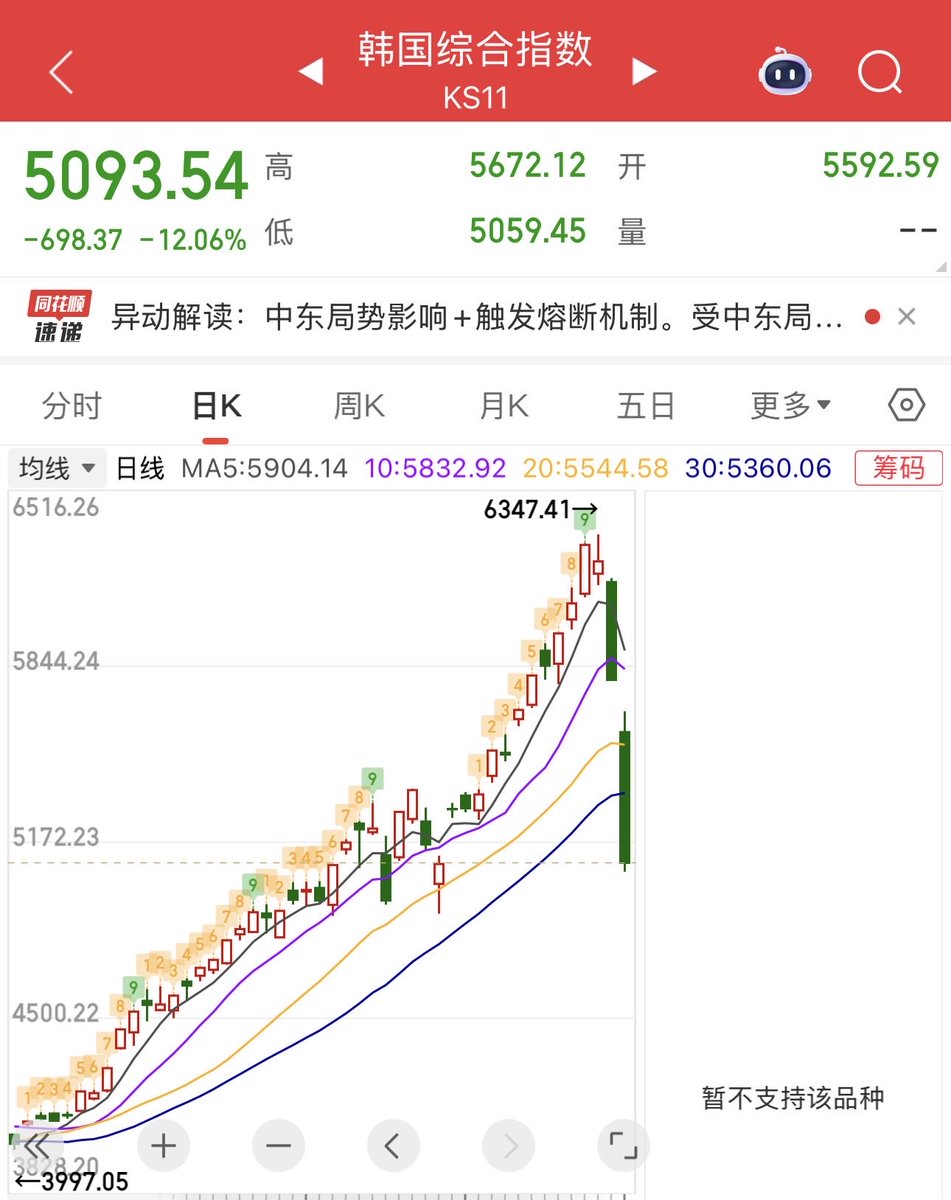Tap the 3997.05 low marker
951x1200 pixels.
click(x=72, y=1182)
